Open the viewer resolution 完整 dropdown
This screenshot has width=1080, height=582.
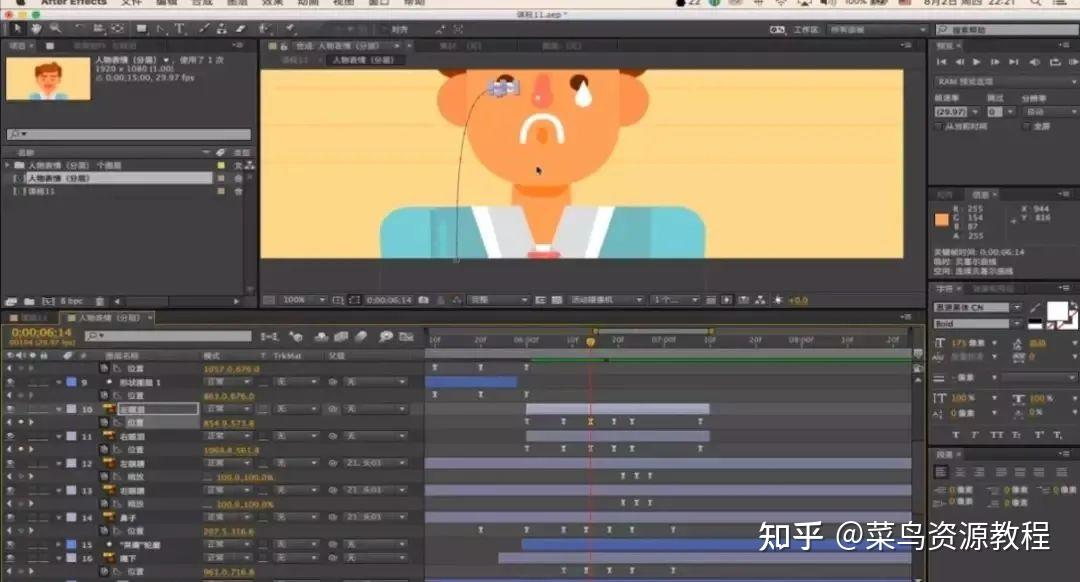pyautogui.click(x=498, y=300)
